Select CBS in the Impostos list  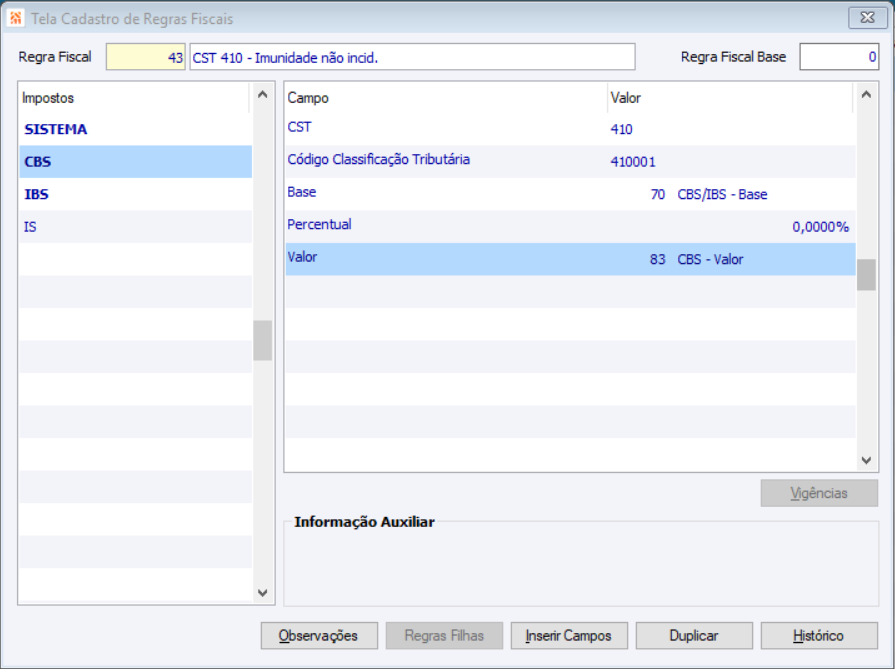pyautogui.click(x=135, y=162)
